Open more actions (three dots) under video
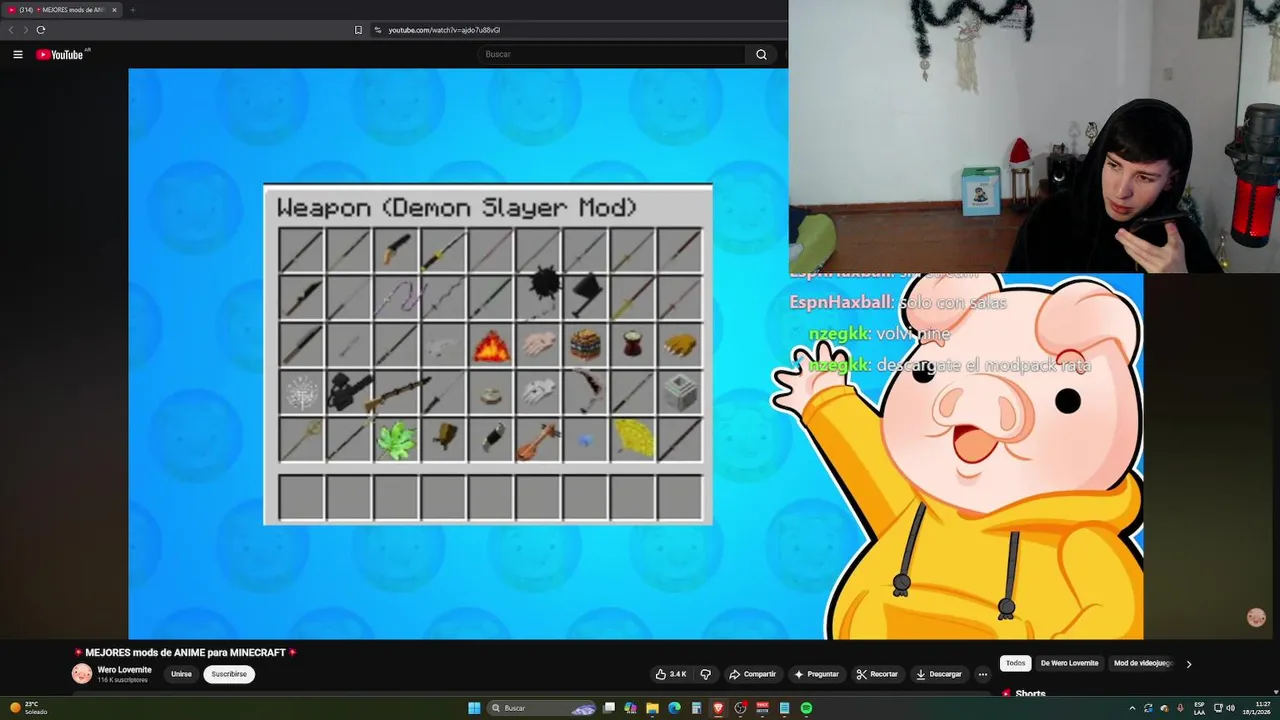 point(982,674)
